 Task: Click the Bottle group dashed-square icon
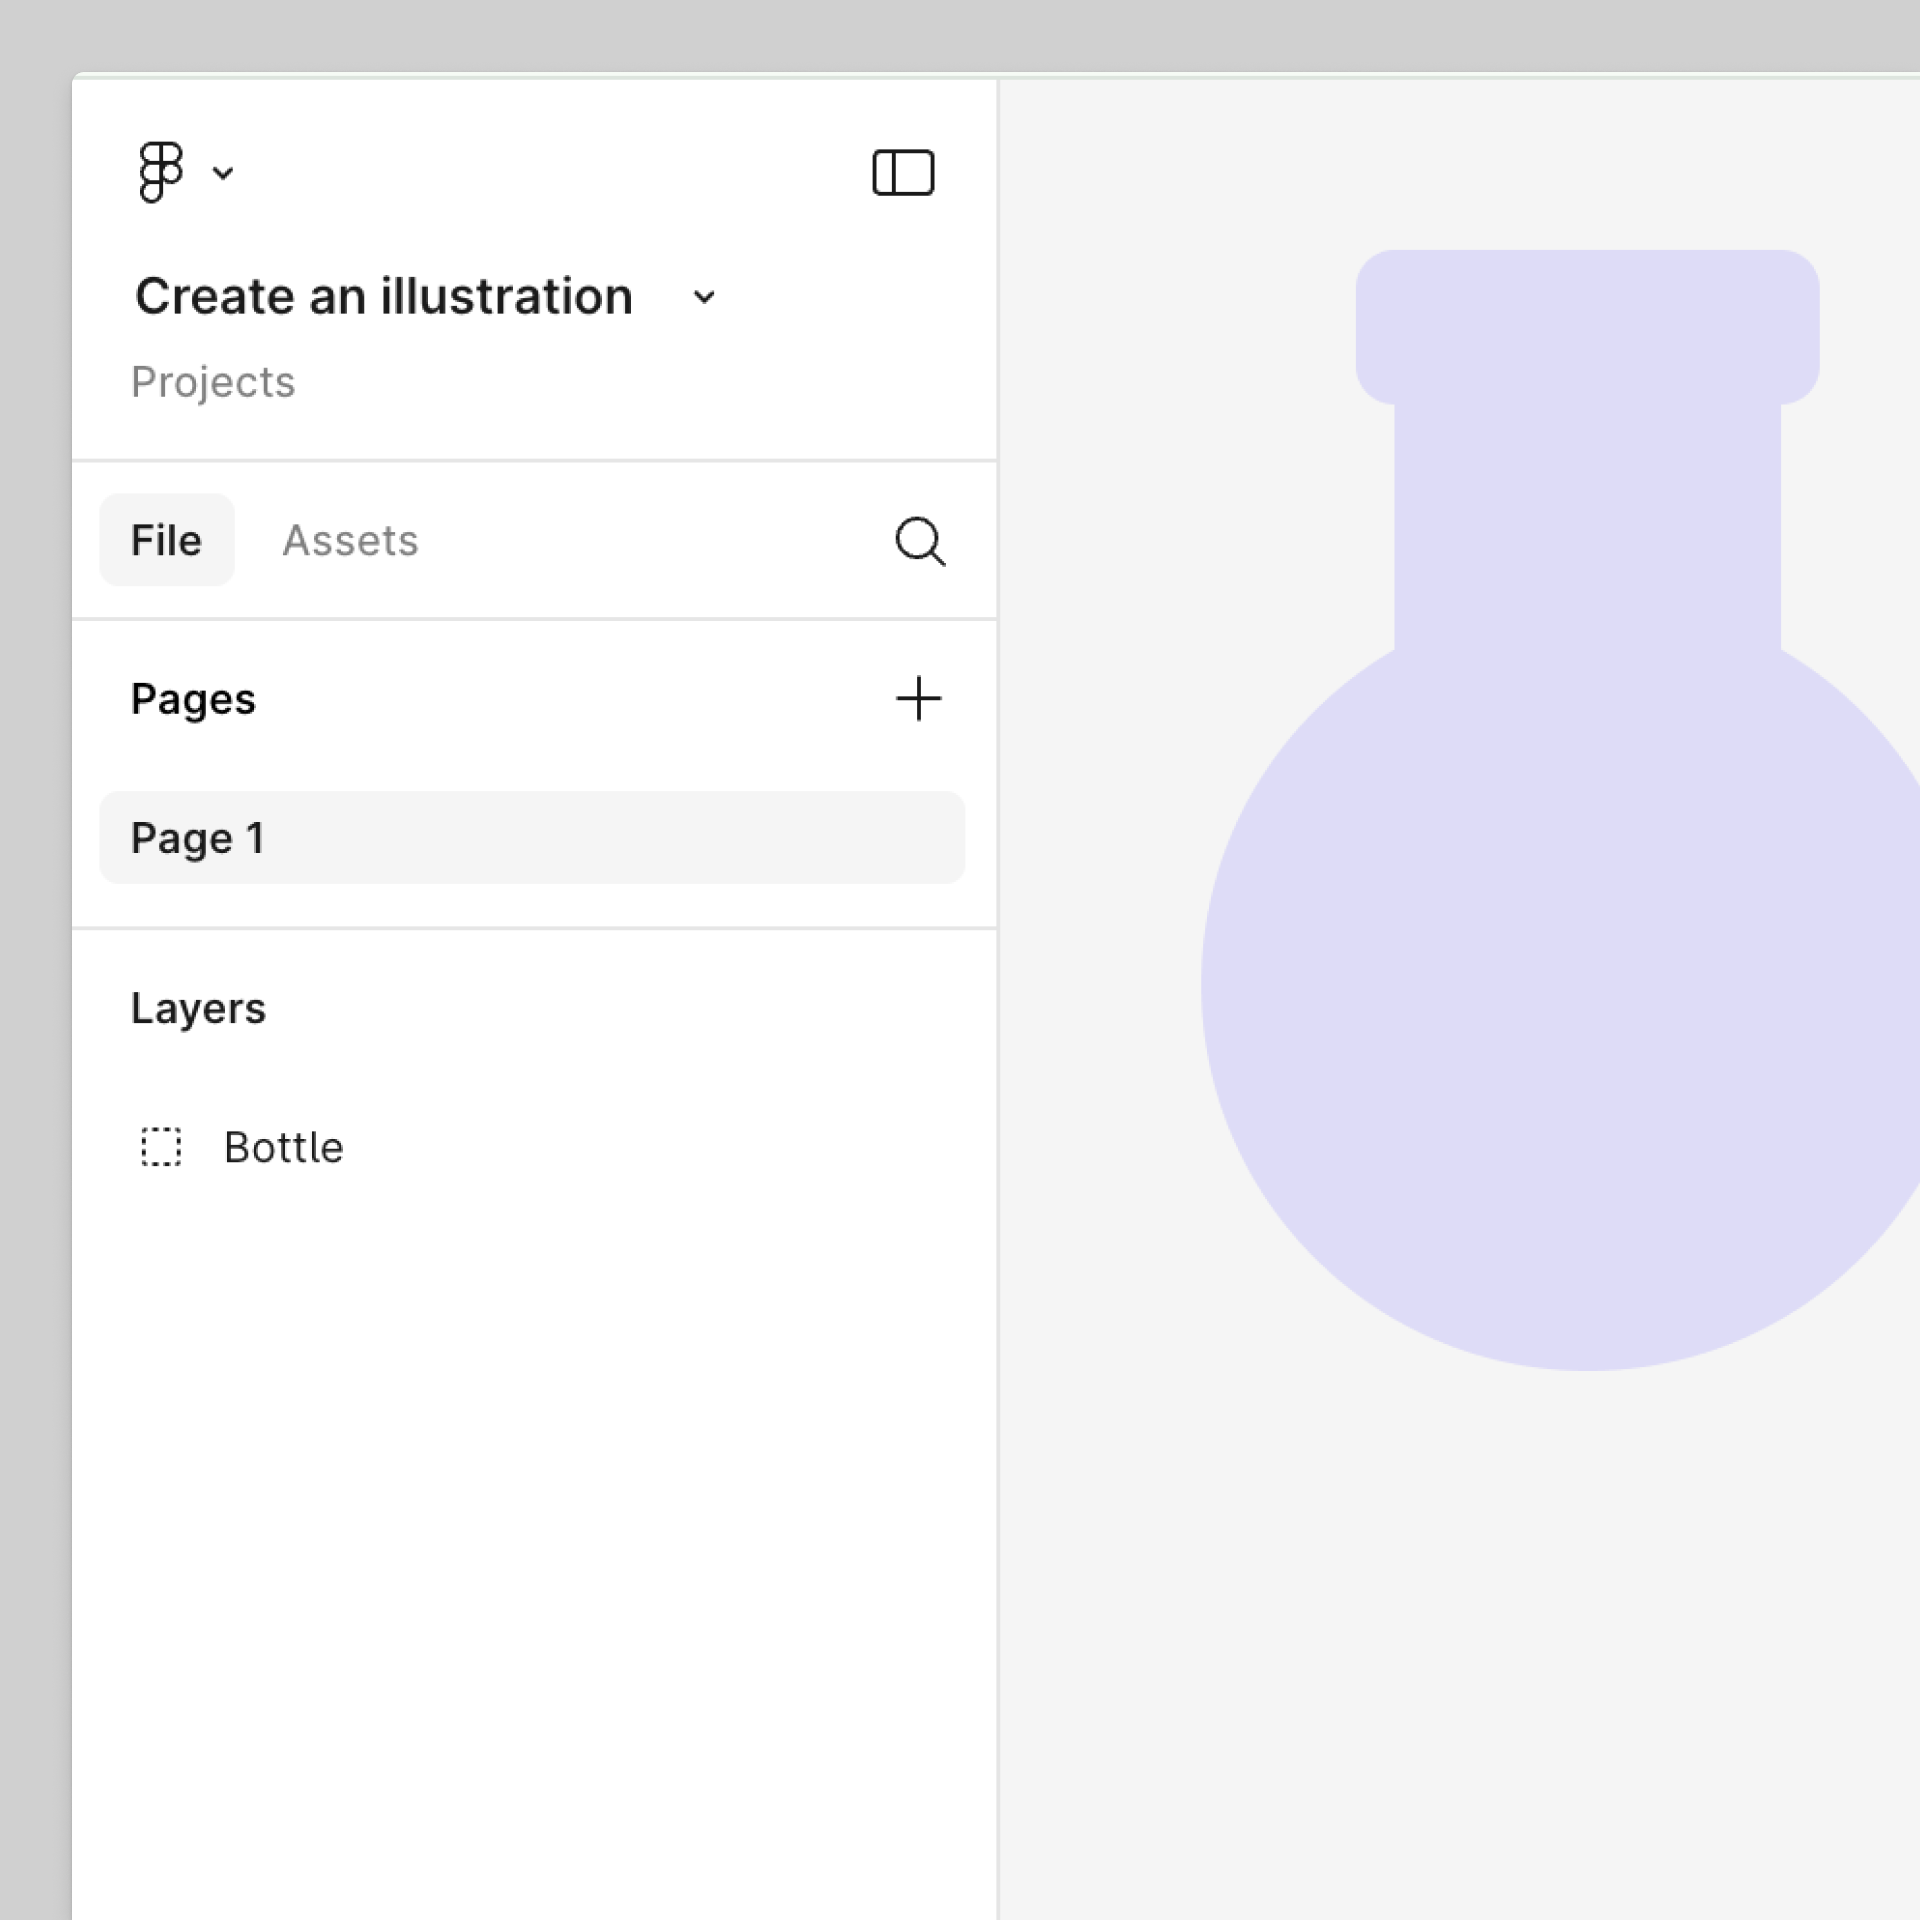pyautogui.click(x=161, y=1147)
